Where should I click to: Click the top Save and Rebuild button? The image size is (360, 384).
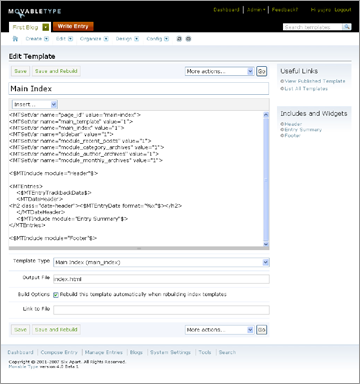point(56,71)
